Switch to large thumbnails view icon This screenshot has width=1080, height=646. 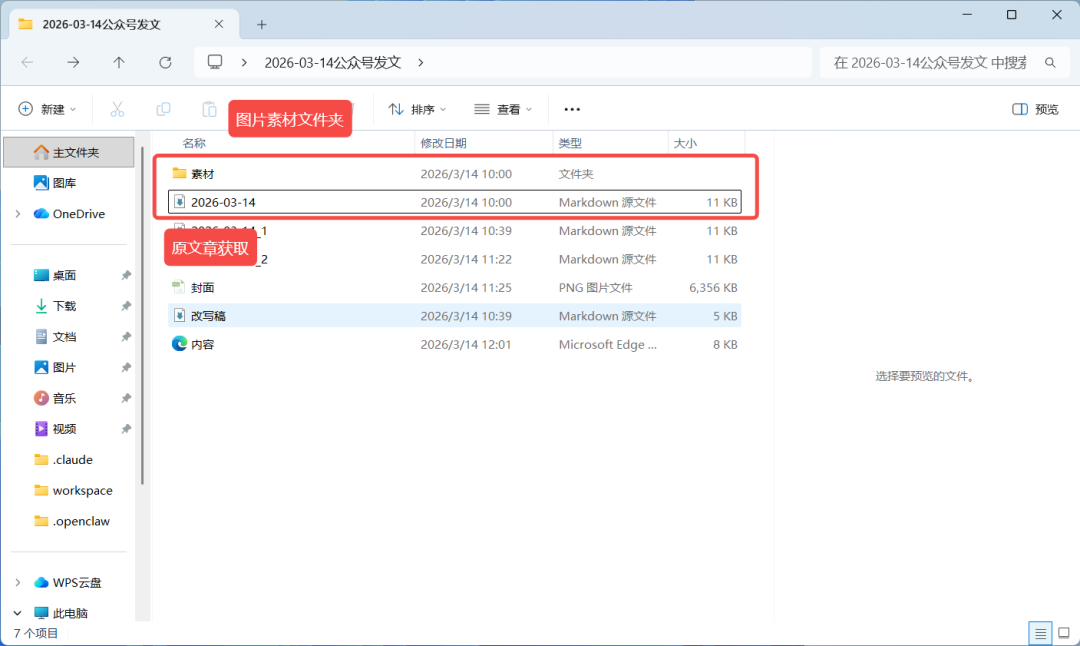pos(1063,632)
